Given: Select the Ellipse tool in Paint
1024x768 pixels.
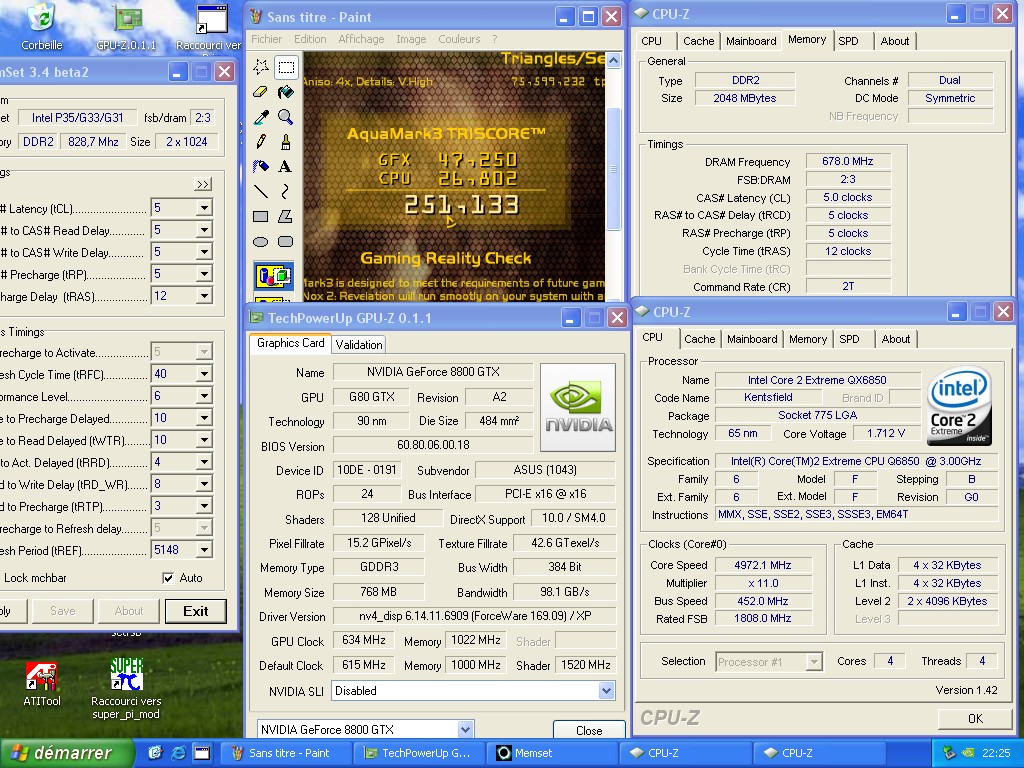Looking at the screenshot, I should pos(261,242).
